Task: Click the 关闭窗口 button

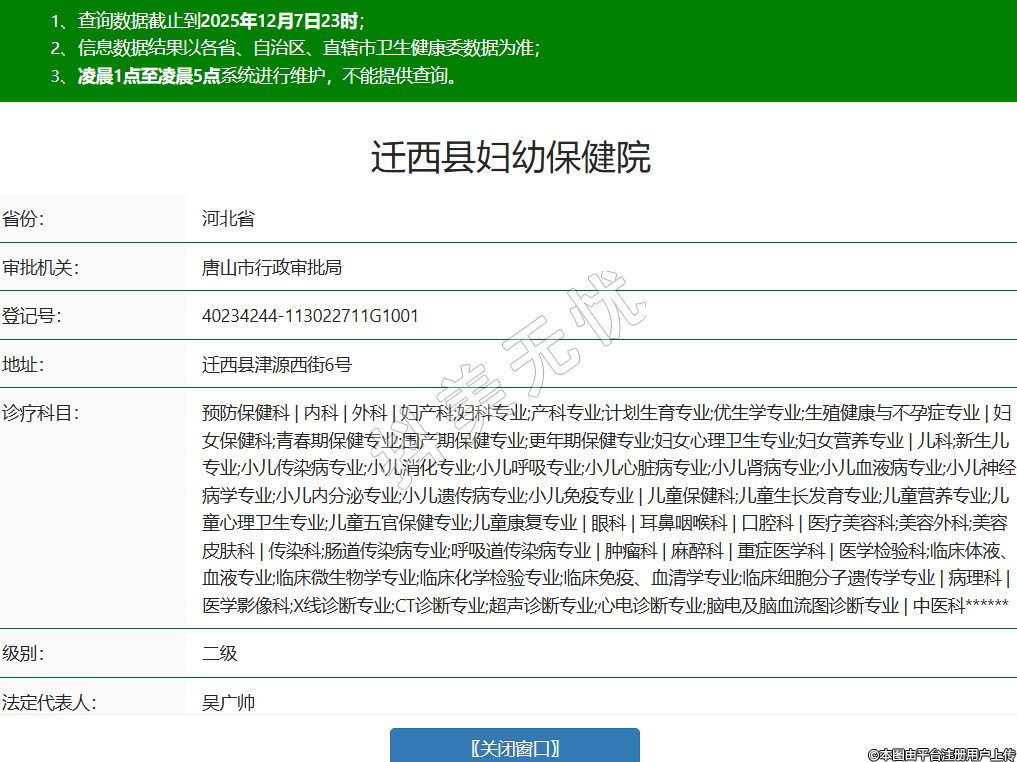Action: tap(514, 748)
